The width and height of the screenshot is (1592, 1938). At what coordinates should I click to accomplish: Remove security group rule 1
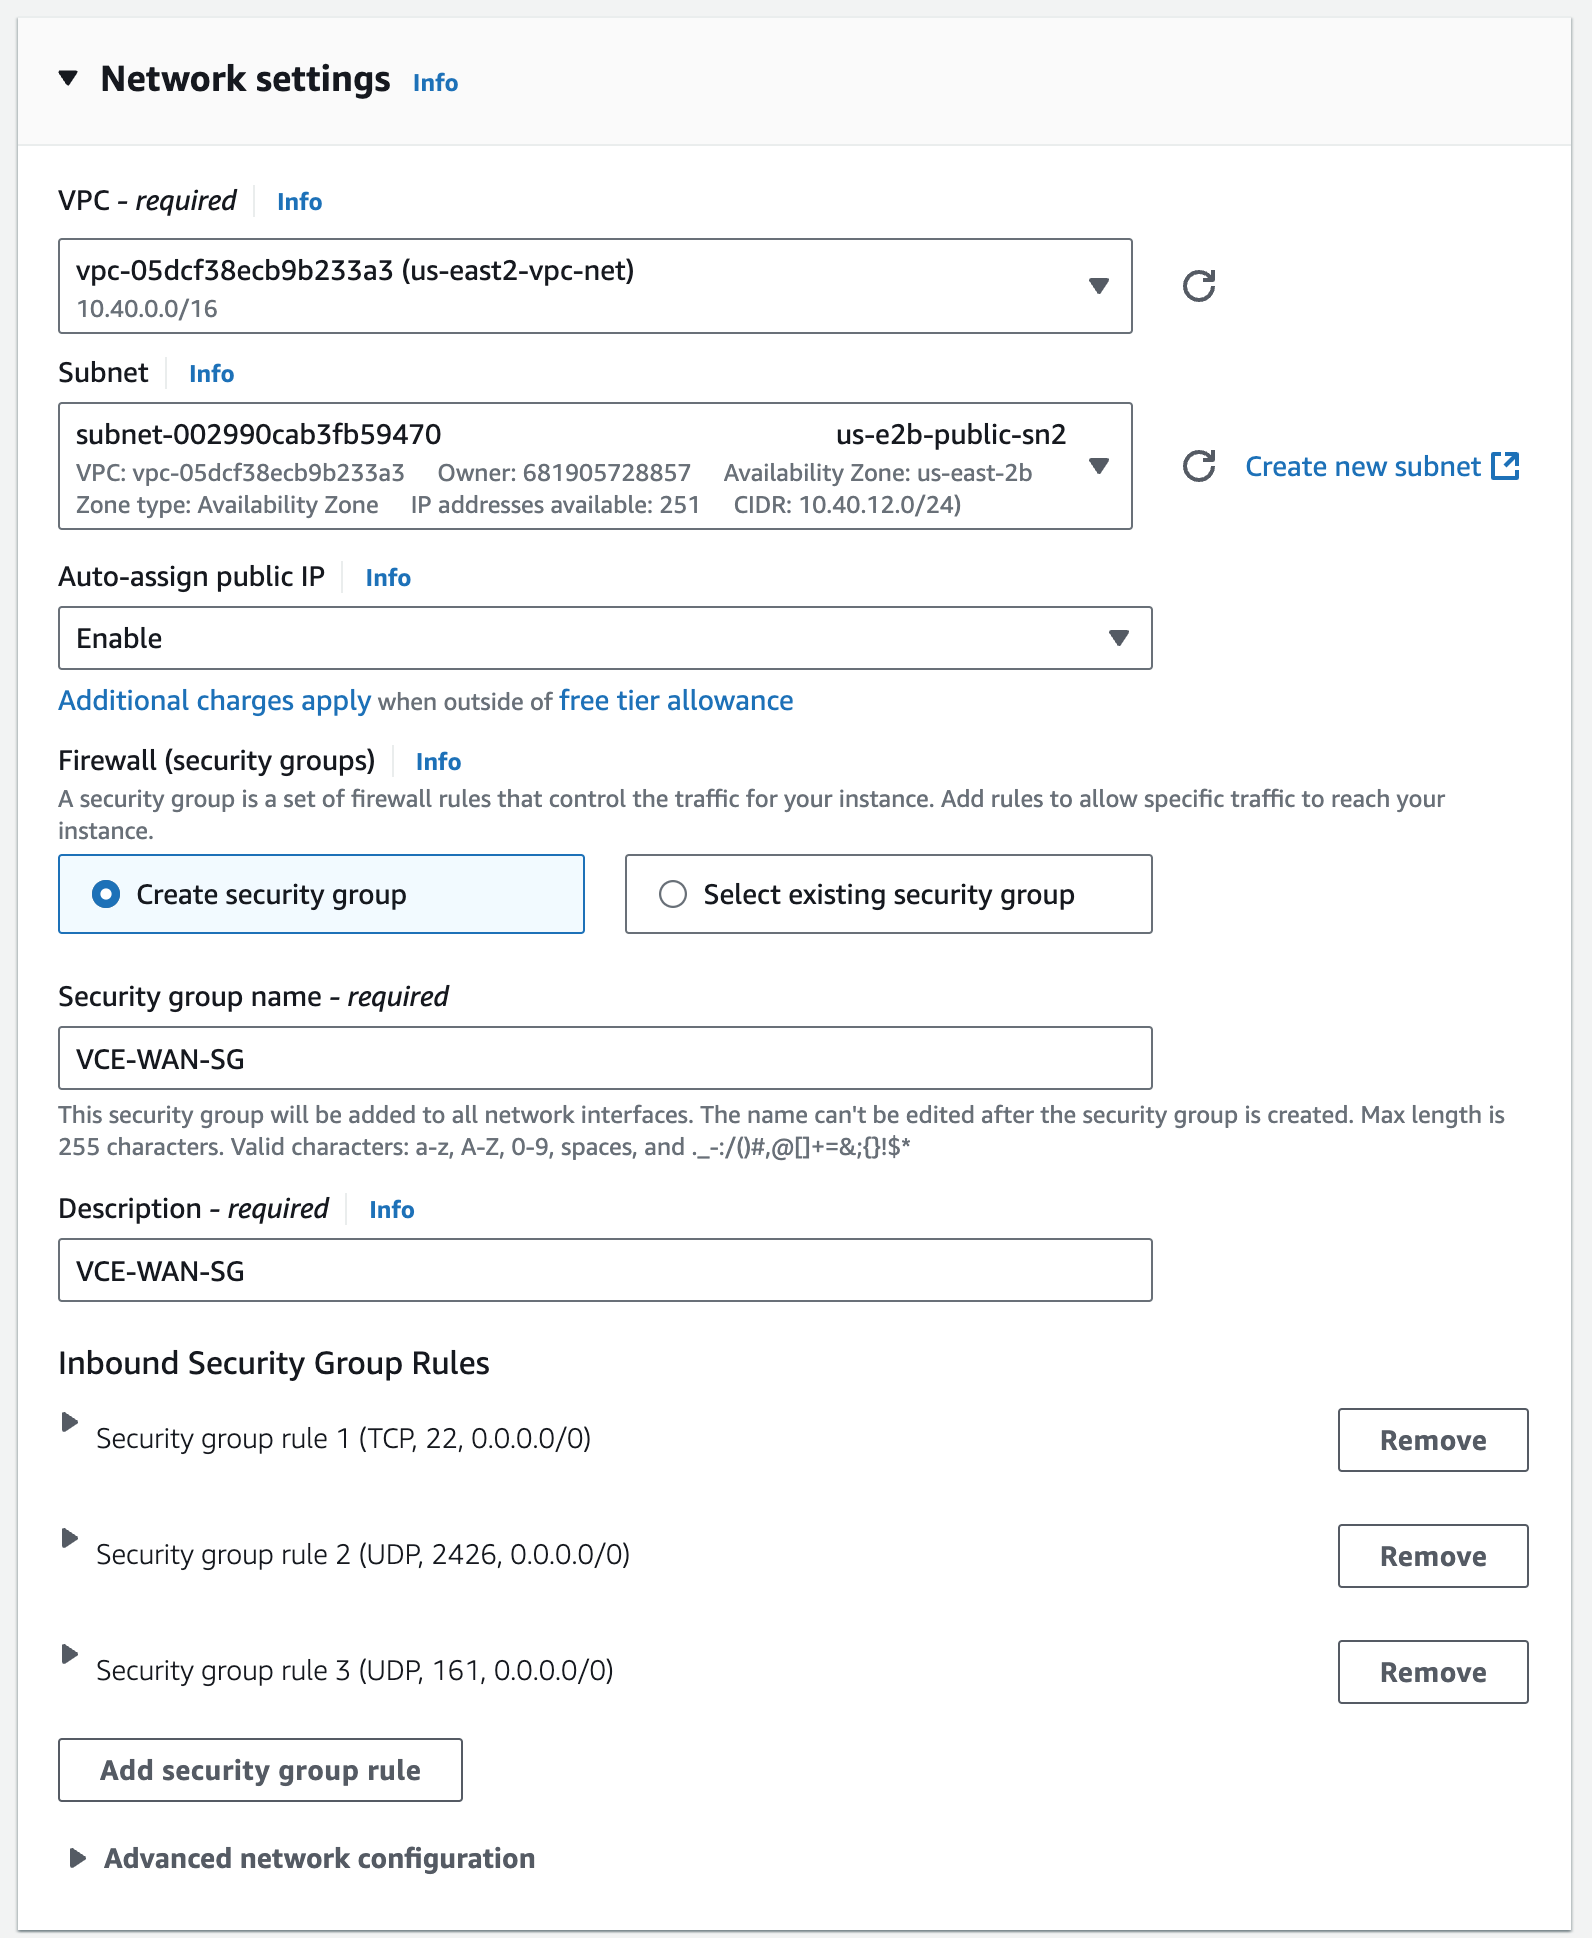tap(1433, 1440)
